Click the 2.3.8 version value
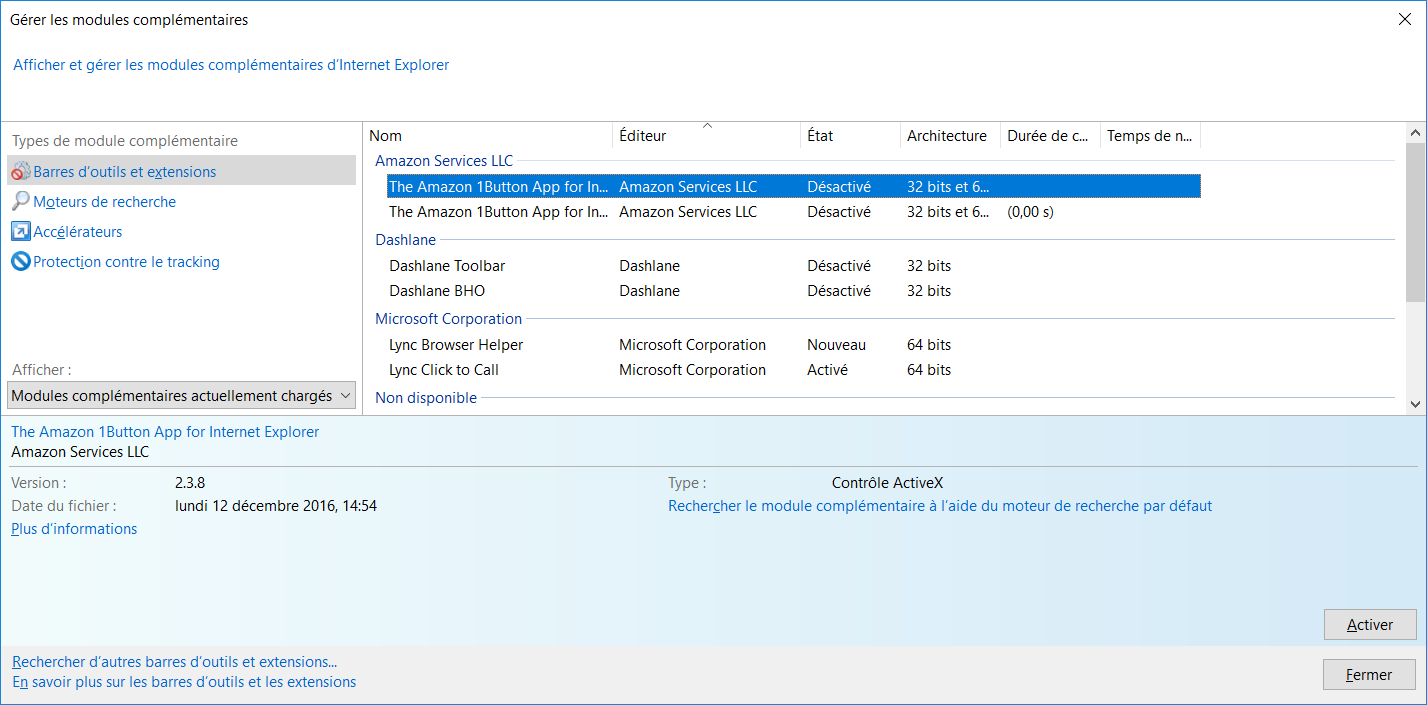 point(190,482)
